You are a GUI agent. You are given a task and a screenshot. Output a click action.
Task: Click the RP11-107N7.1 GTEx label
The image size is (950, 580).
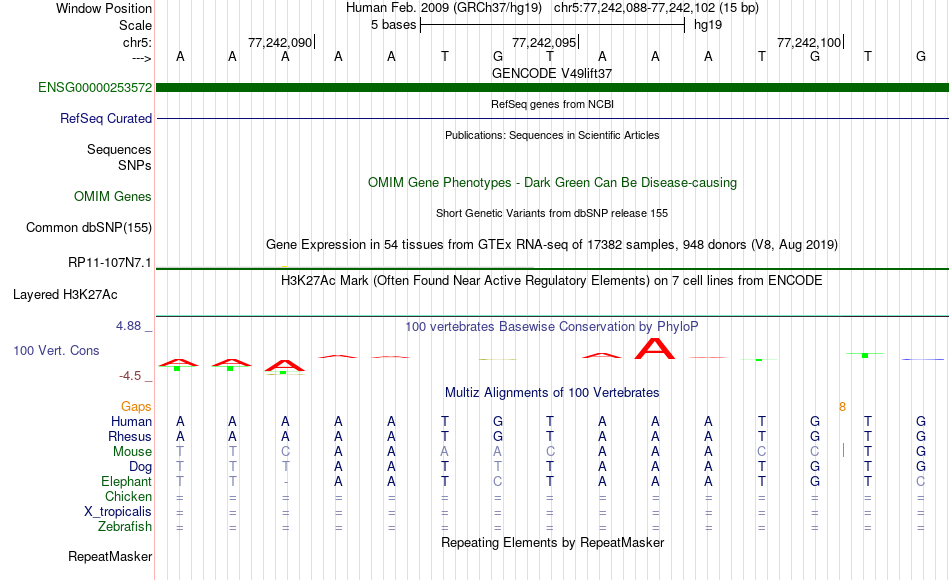pos(110,262)
